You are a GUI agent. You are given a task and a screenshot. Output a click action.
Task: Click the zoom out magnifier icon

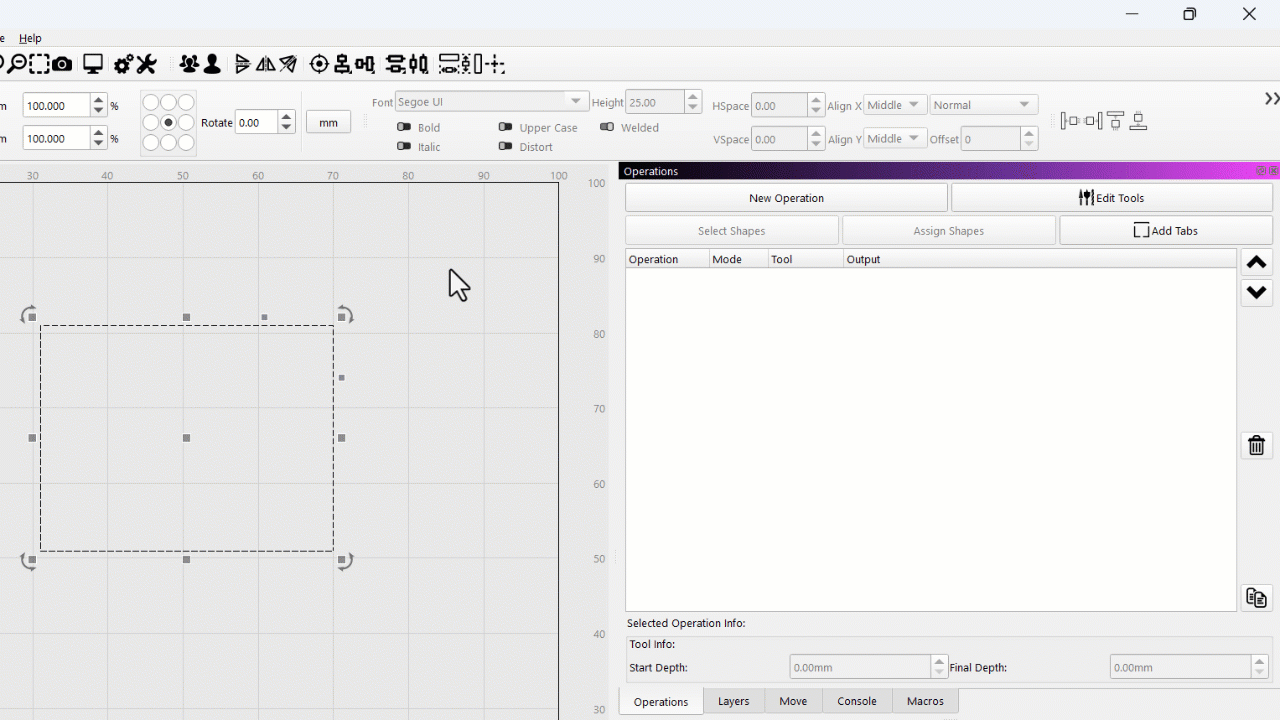pyautogui.click(x=17, y=65)
